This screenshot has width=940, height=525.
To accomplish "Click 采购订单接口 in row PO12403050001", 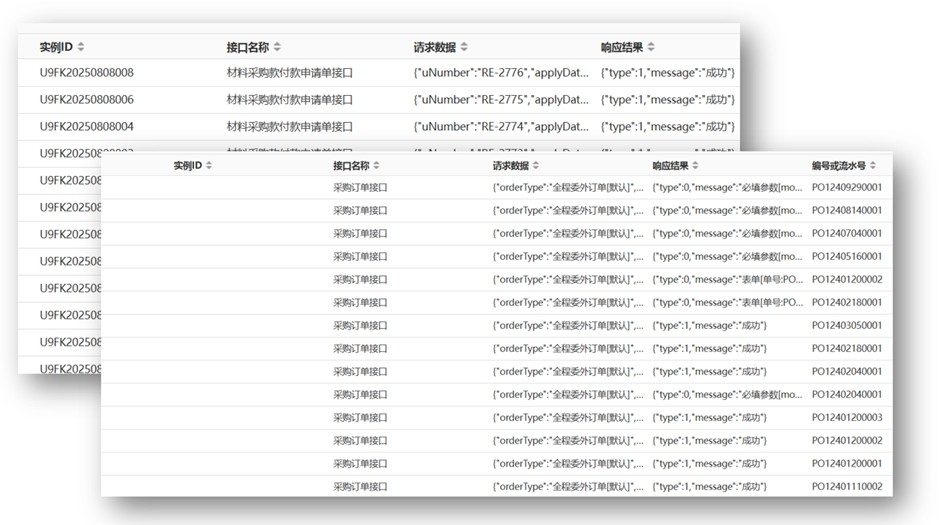I will tap(360, 325).
